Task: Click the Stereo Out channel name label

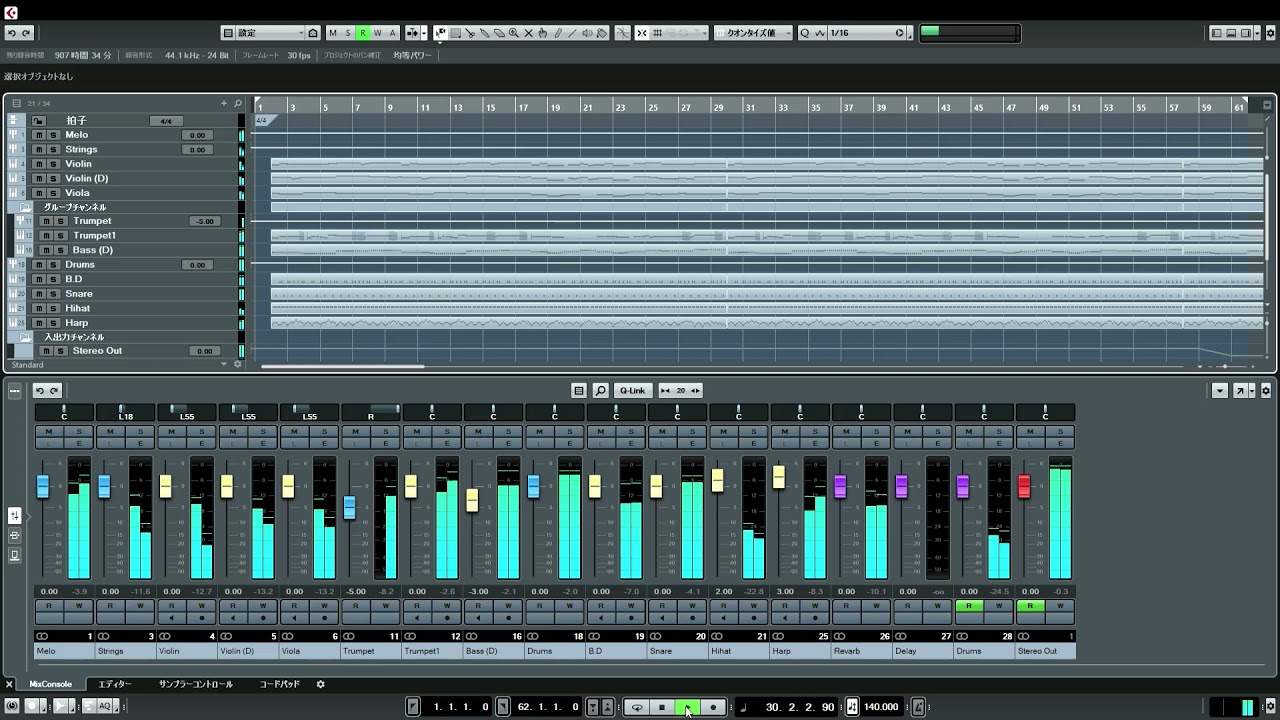Action: click(x=1046, y=651)
